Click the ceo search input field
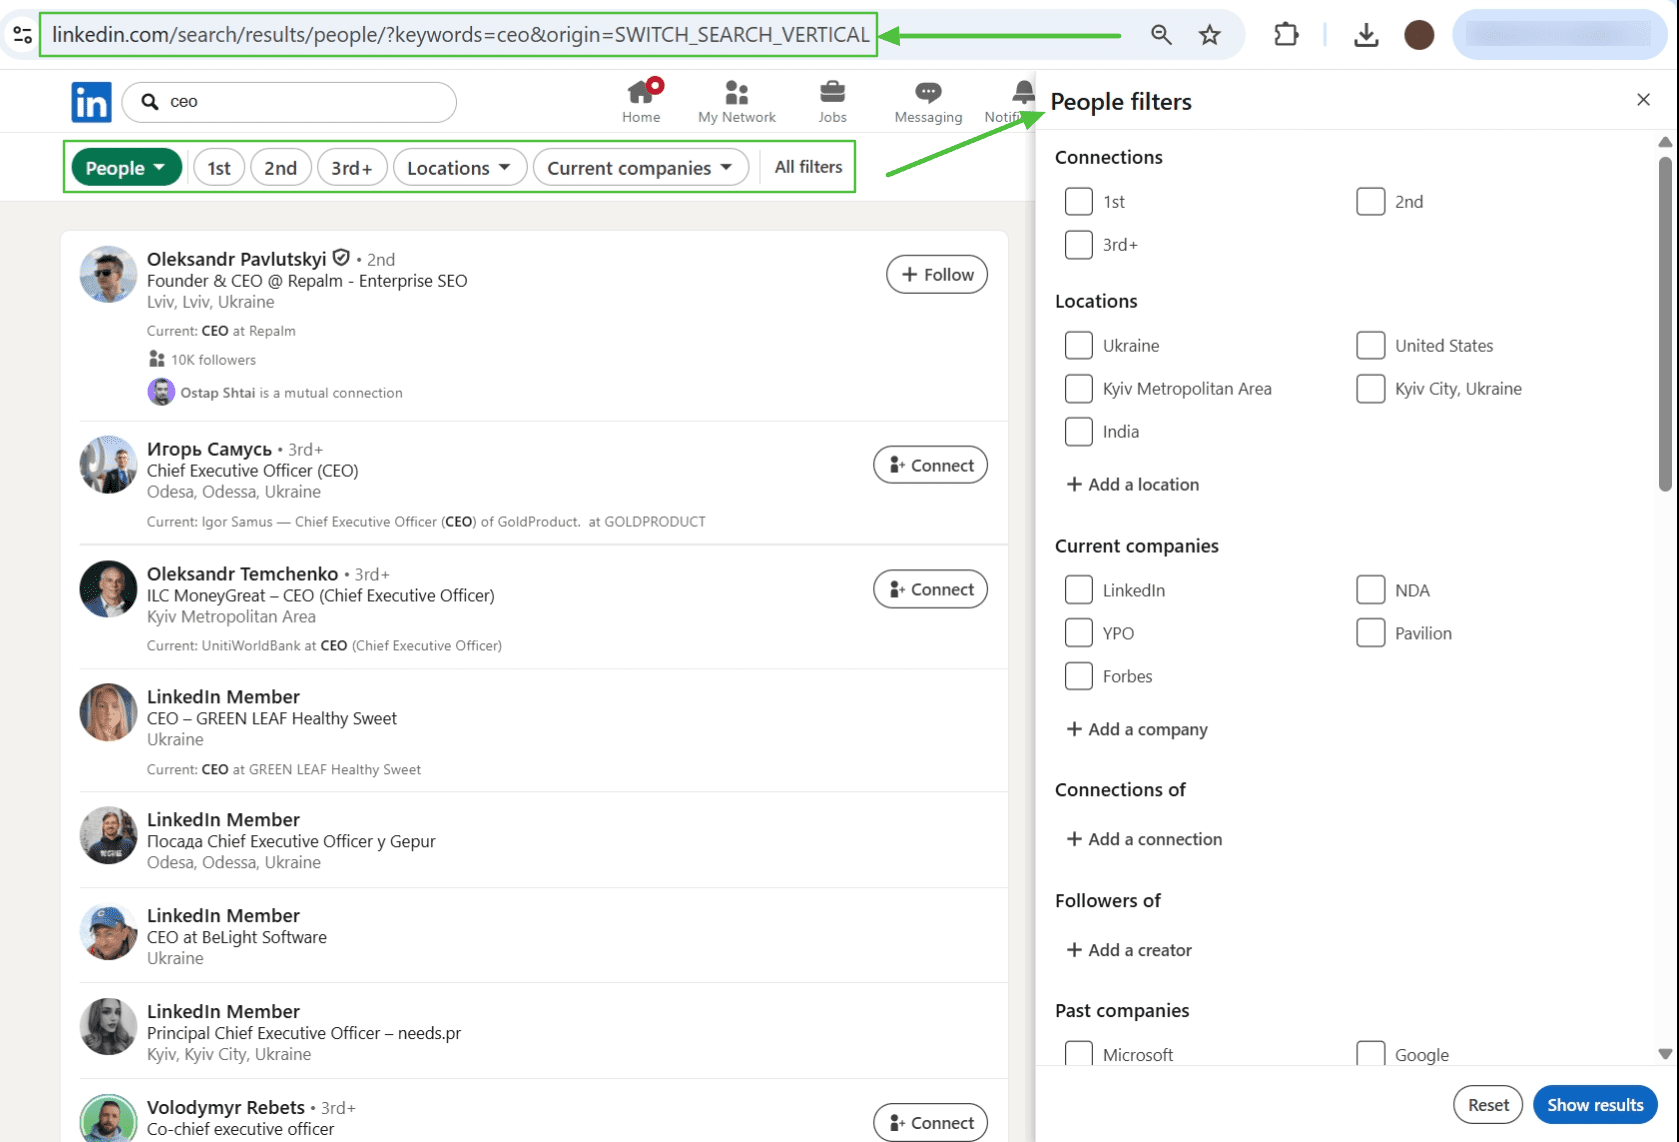1679x1142 pixels. (x=290, y=101)
